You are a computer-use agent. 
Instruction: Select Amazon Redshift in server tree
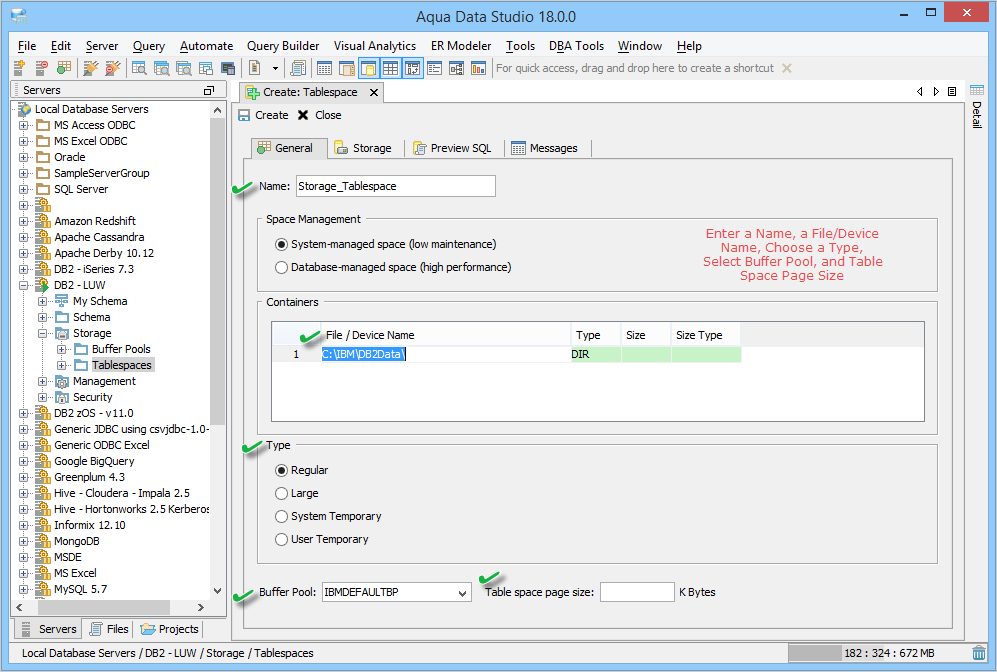(x=95, y=221)
